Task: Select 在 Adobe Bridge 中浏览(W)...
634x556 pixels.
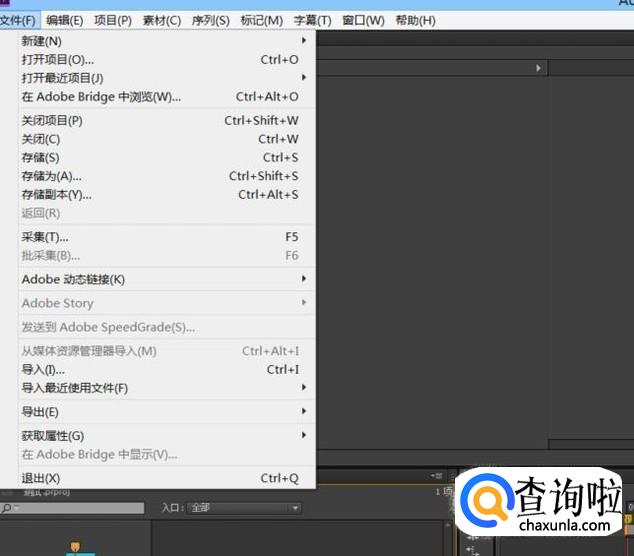Action: click(166, 97)
